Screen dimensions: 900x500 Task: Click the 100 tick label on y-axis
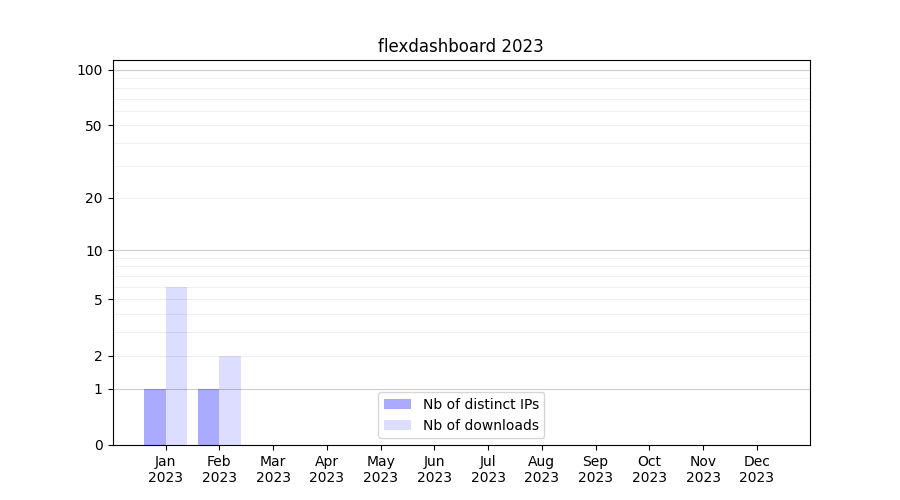90,70
